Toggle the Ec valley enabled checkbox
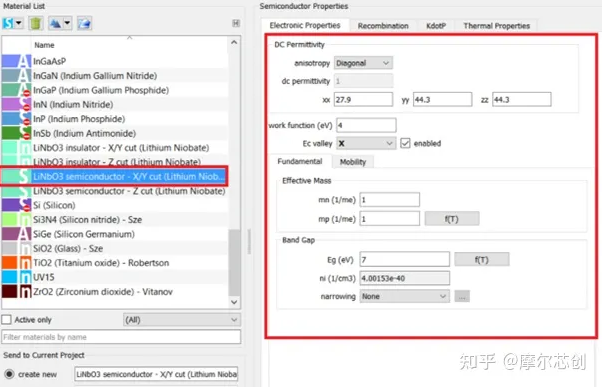Screen dimensions: 602x387 click(405, 143)
